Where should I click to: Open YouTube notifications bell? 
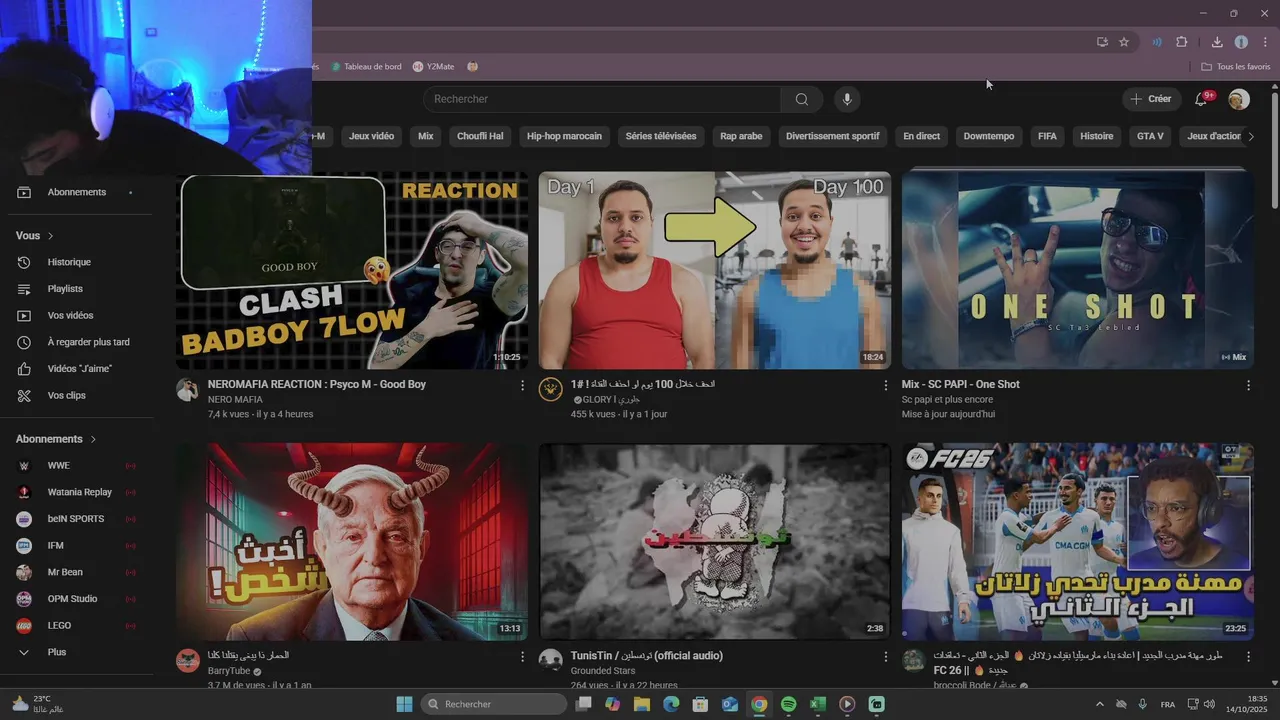[x=1202, y=99]
